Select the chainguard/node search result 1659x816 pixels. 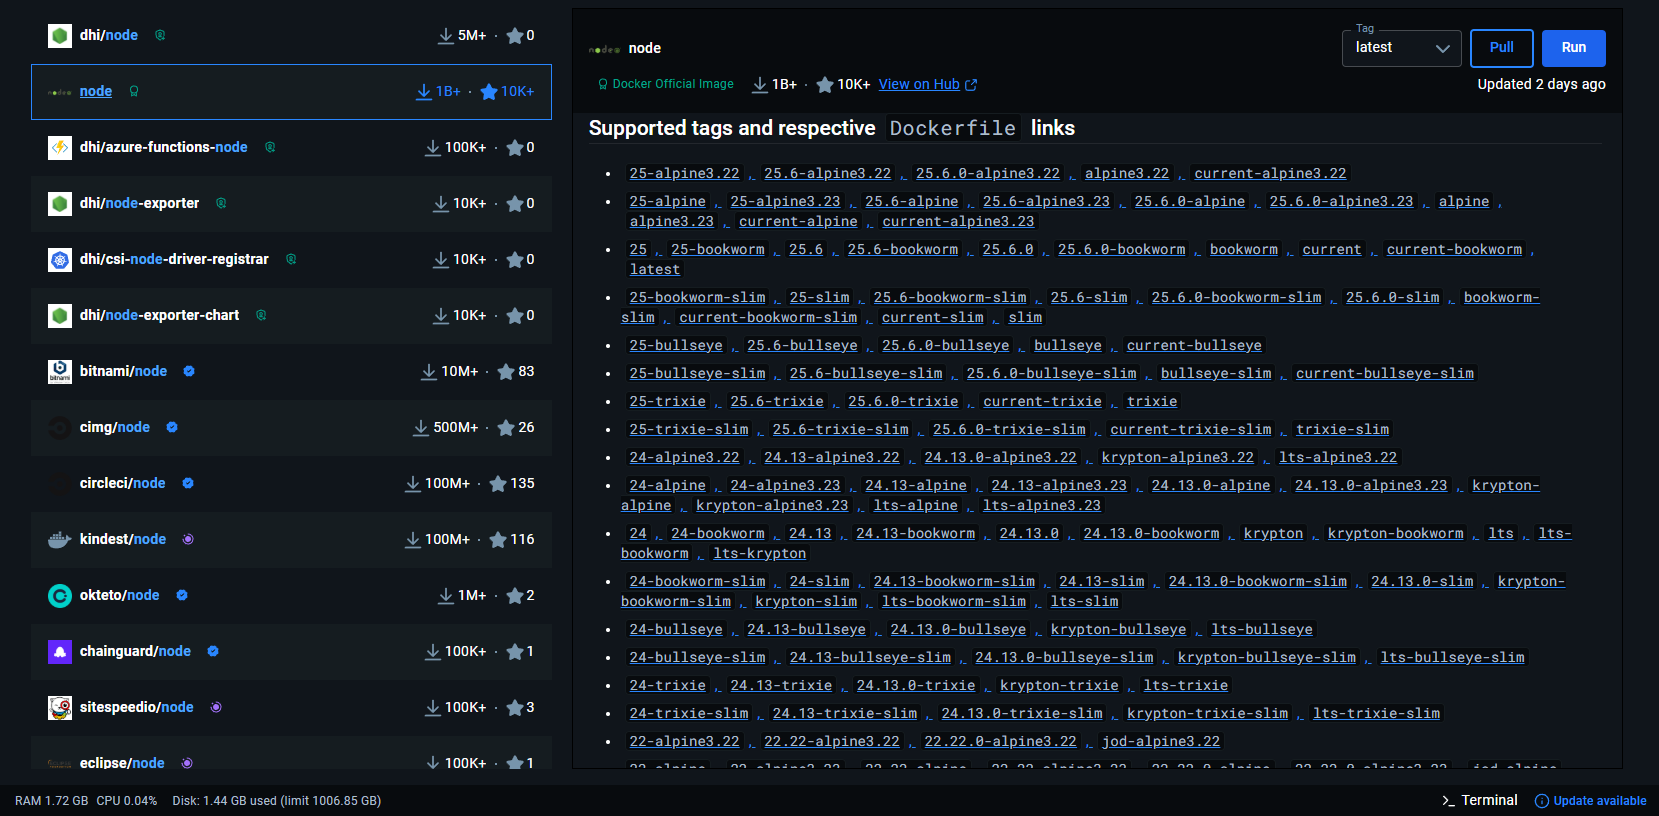[x=291, y=652]
